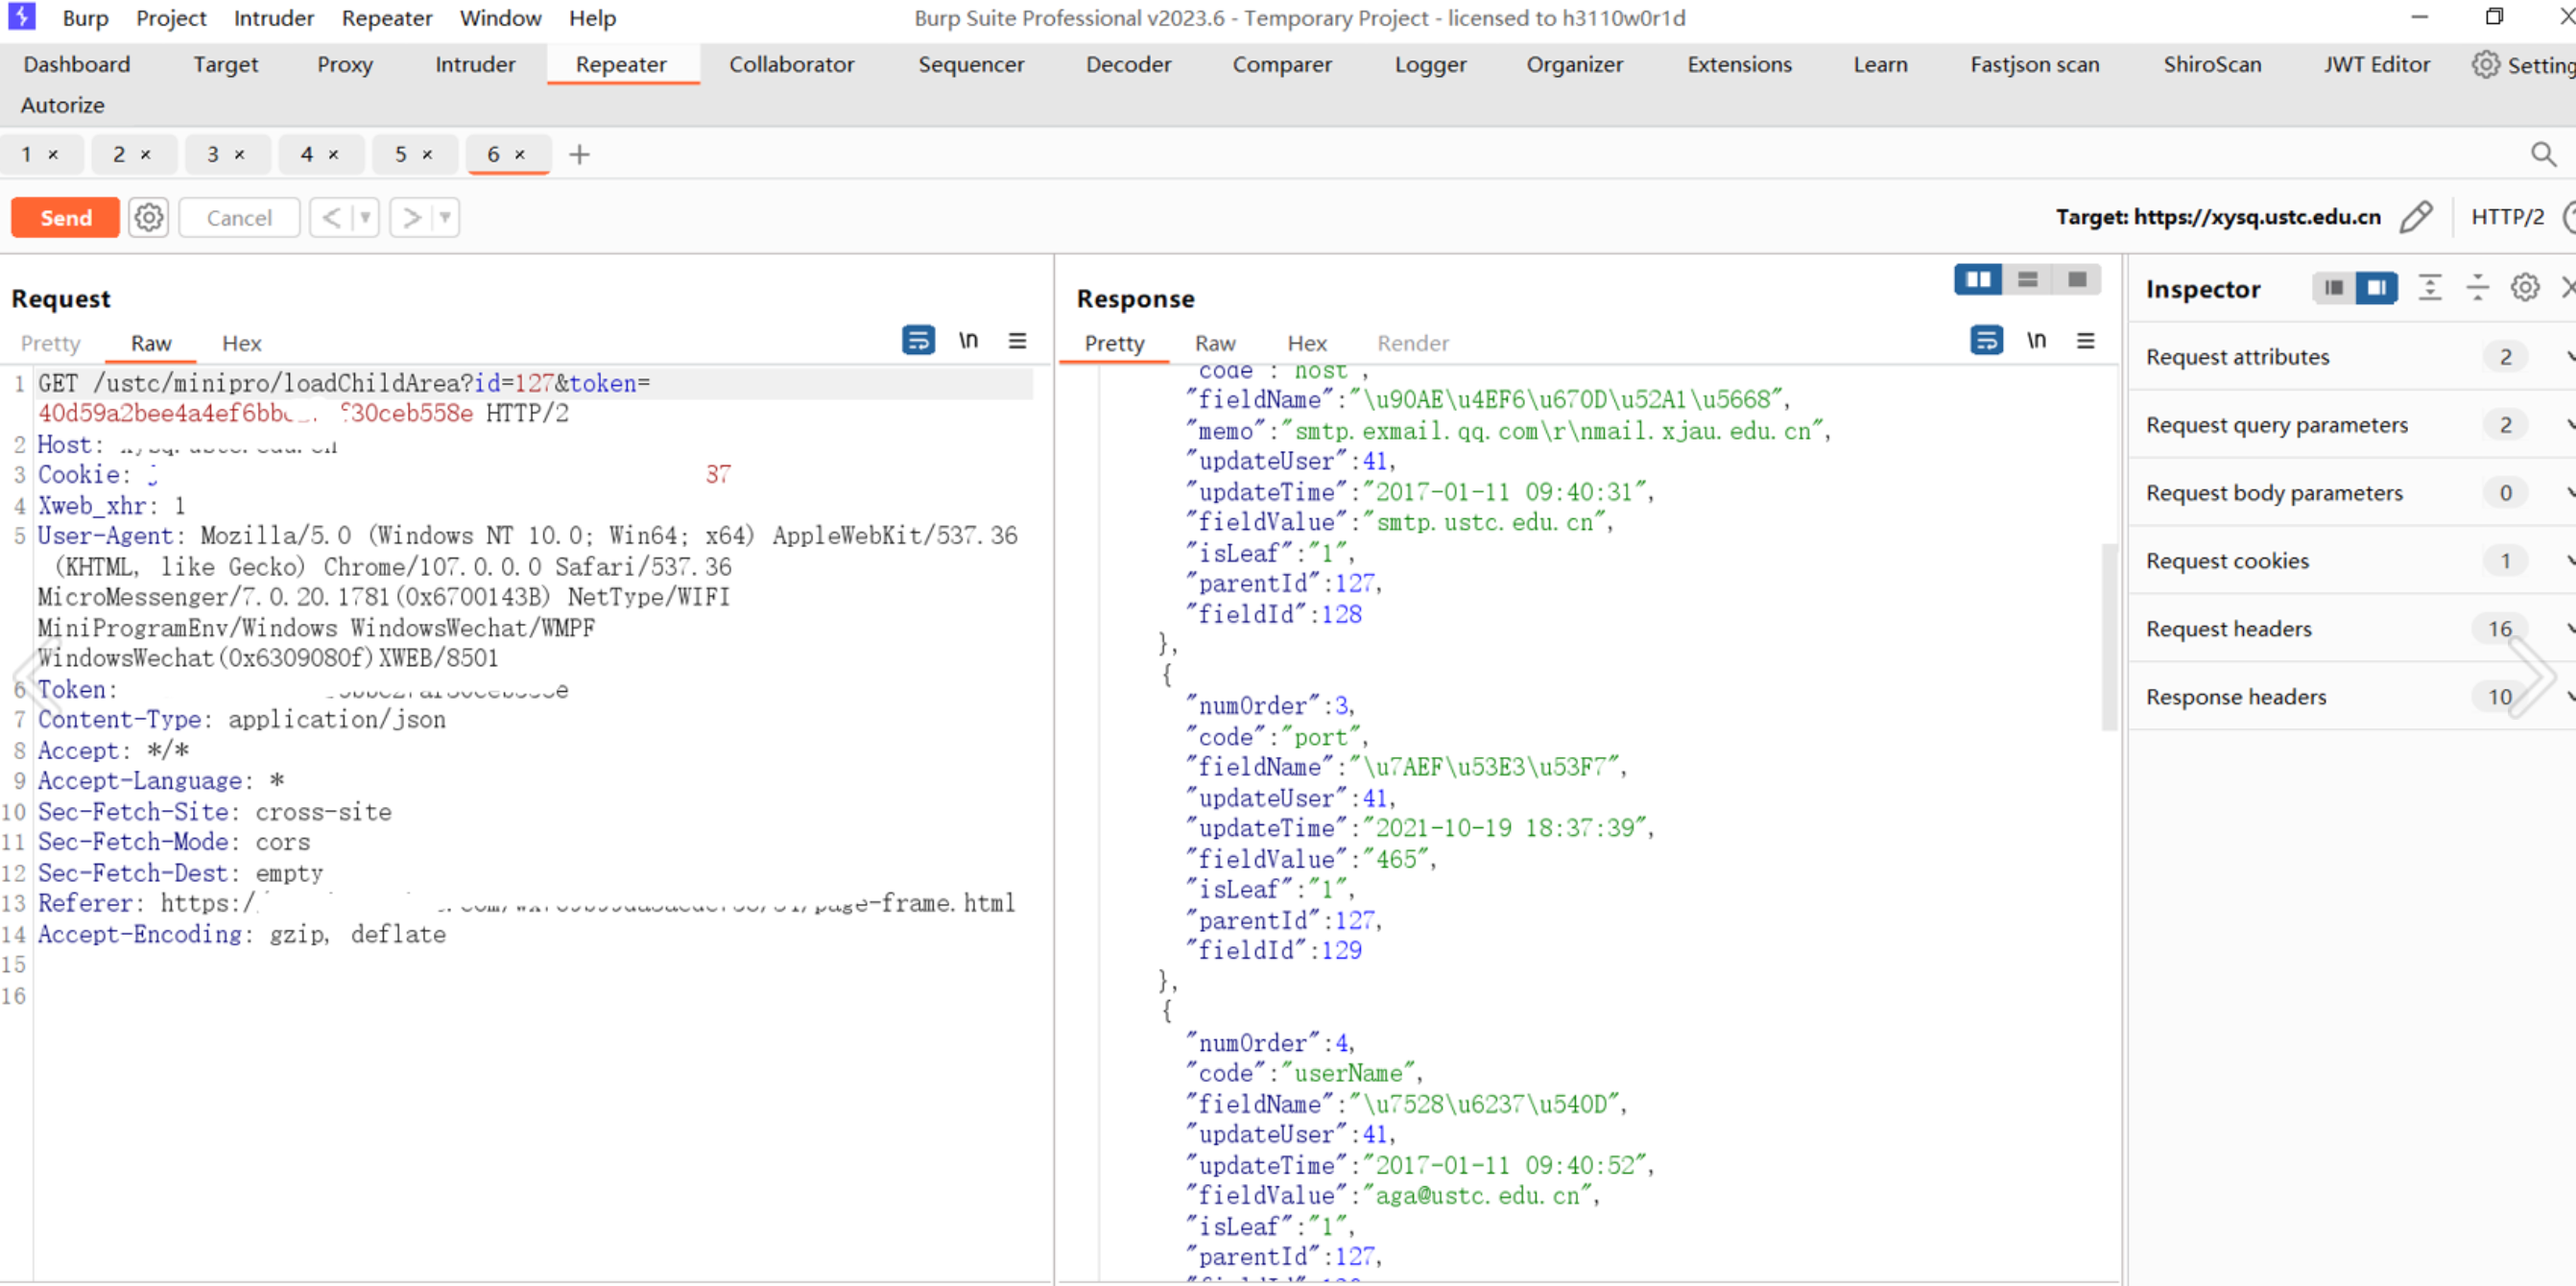
Task: Search Repeater tabs with the magnifier icon
Action: pyautogui.click(x=2543, y=154)
